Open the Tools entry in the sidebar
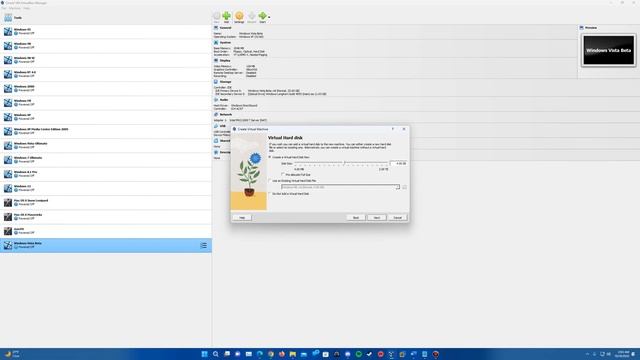Viewport: 640px width, 360px height. point(106,18)
